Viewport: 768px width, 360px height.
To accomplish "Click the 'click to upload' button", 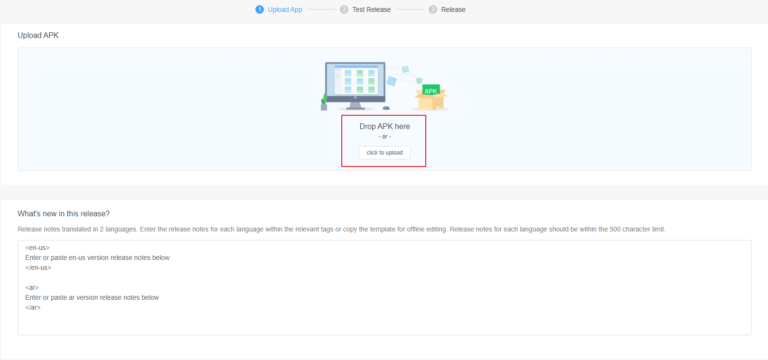I will [384, 153].
